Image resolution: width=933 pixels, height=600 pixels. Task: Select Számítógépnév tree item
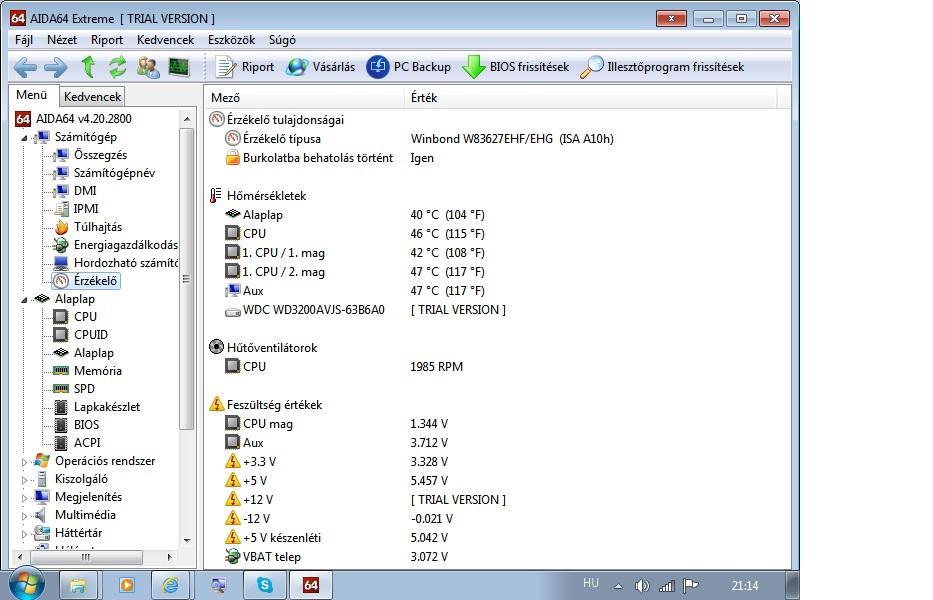point(104,173)
